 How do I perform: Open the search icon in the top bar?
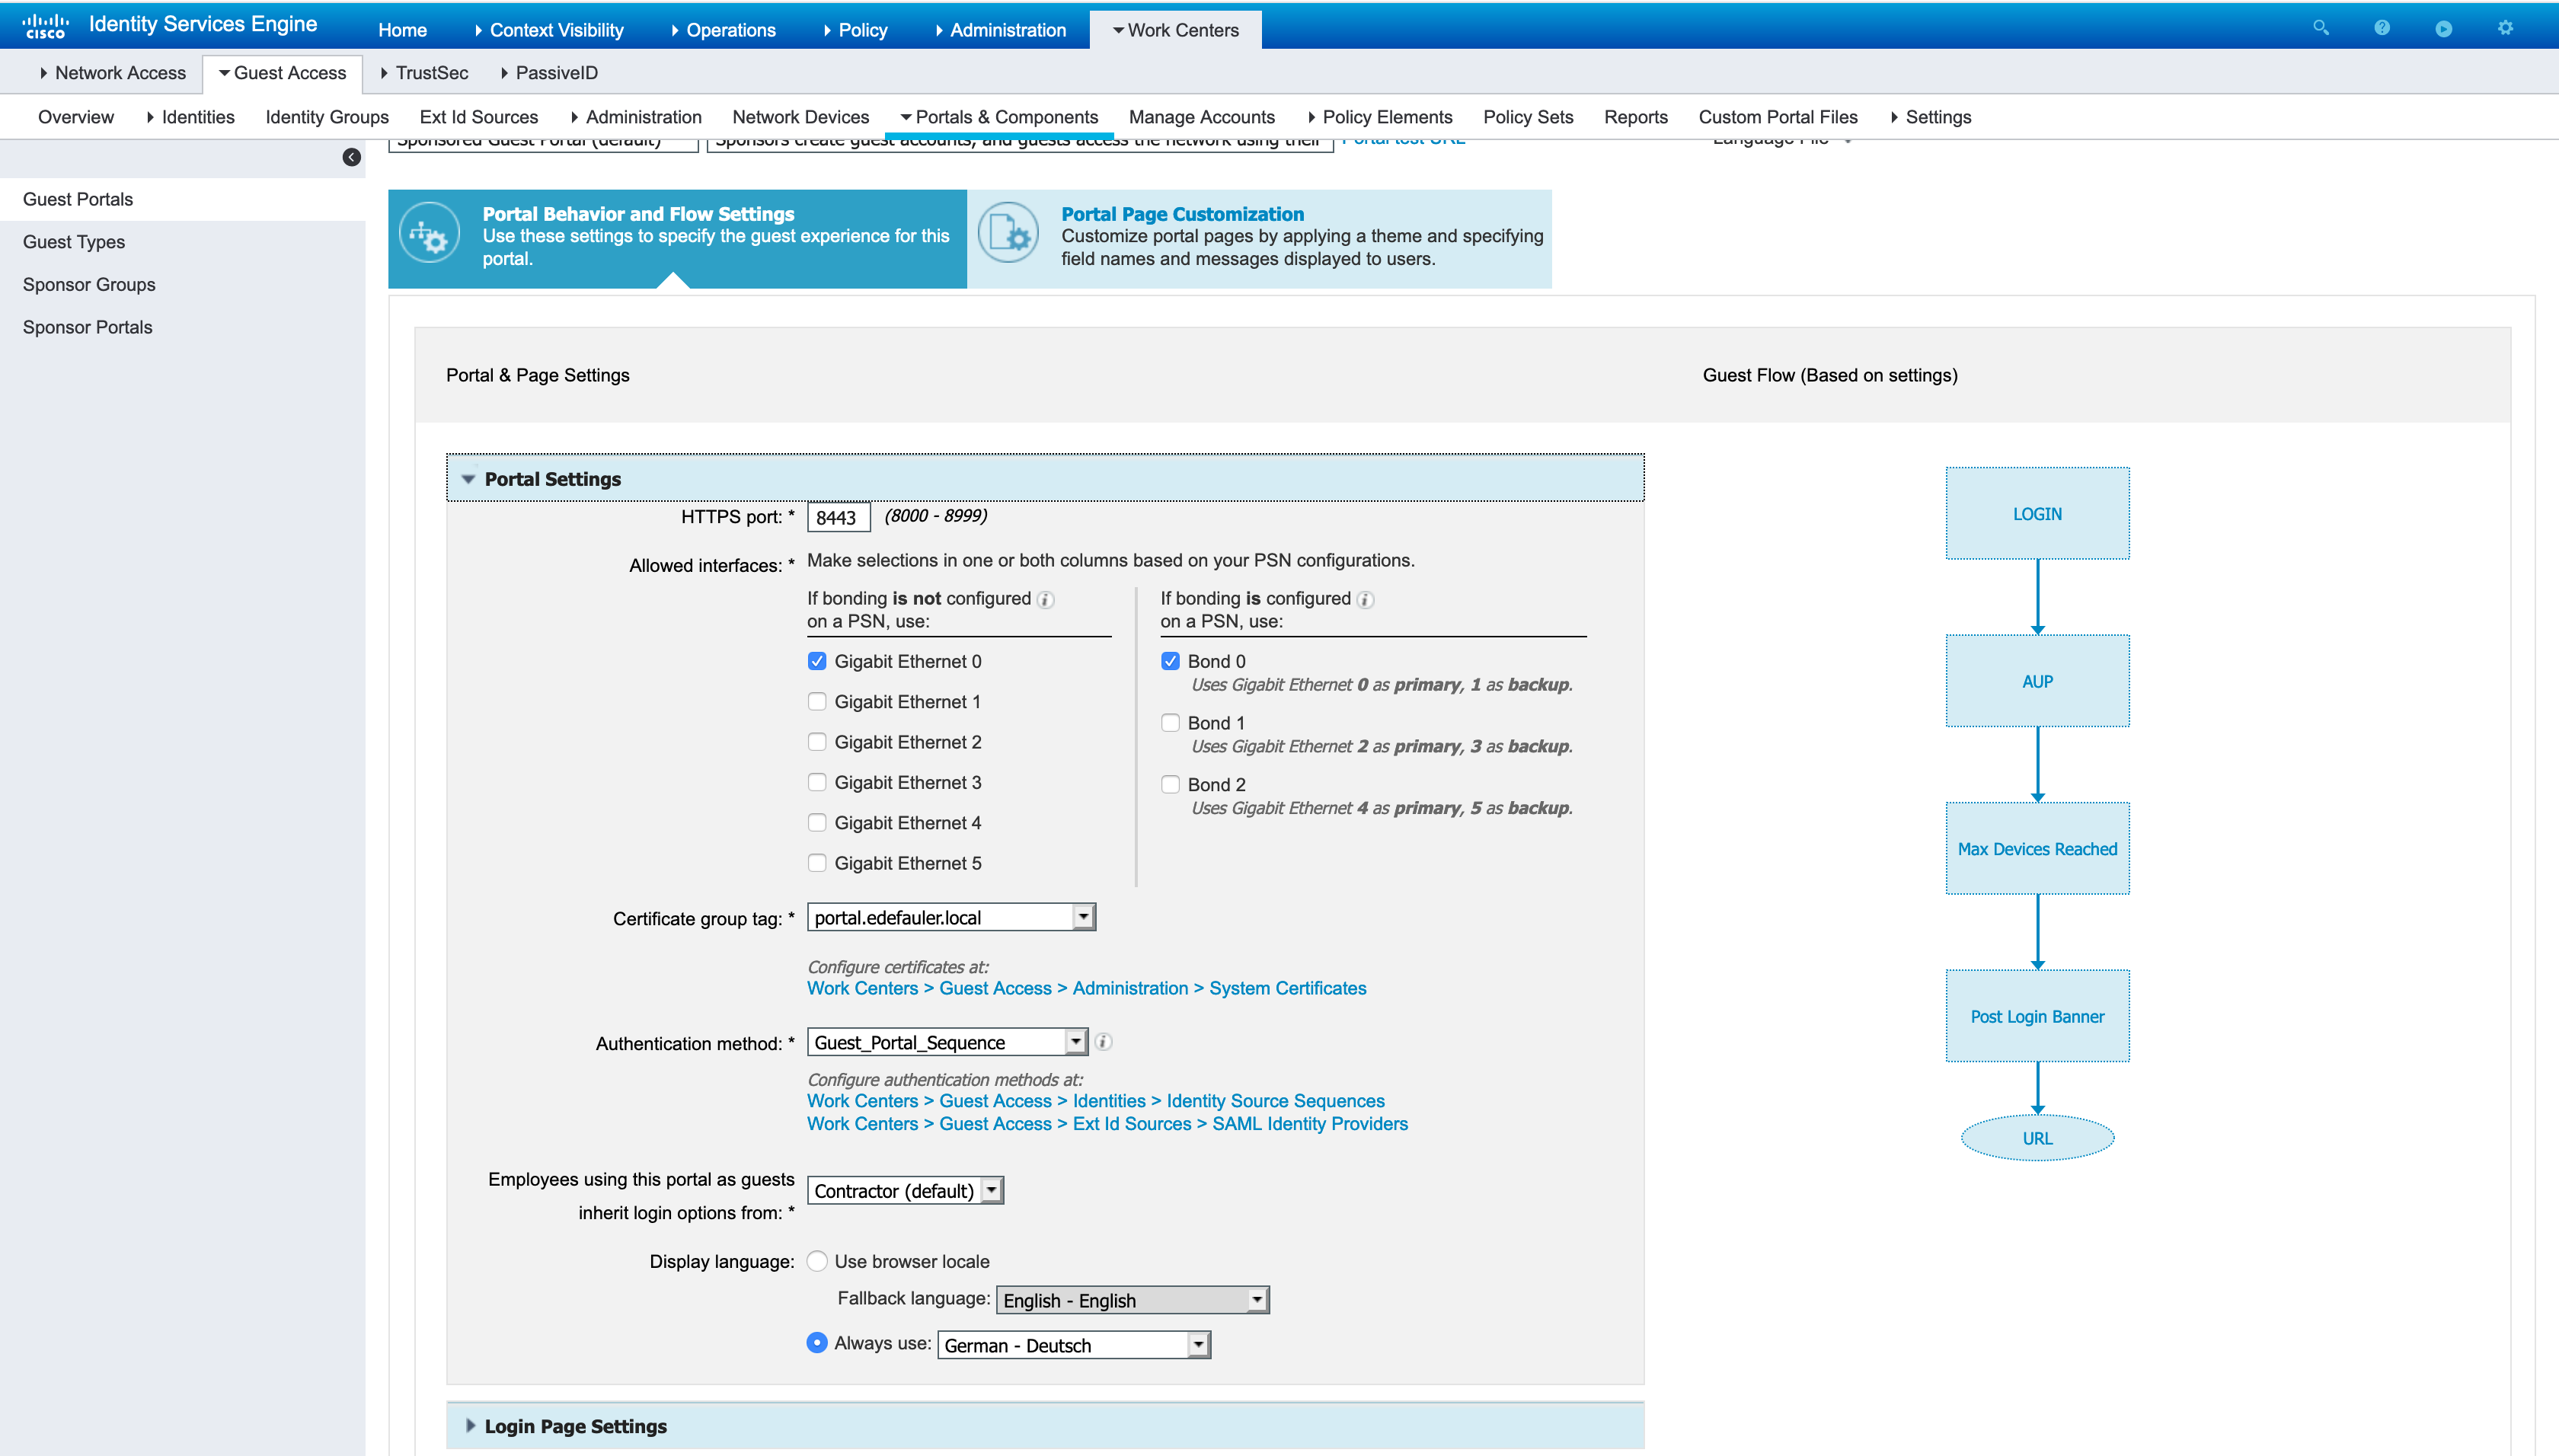tap(2320, 28)
